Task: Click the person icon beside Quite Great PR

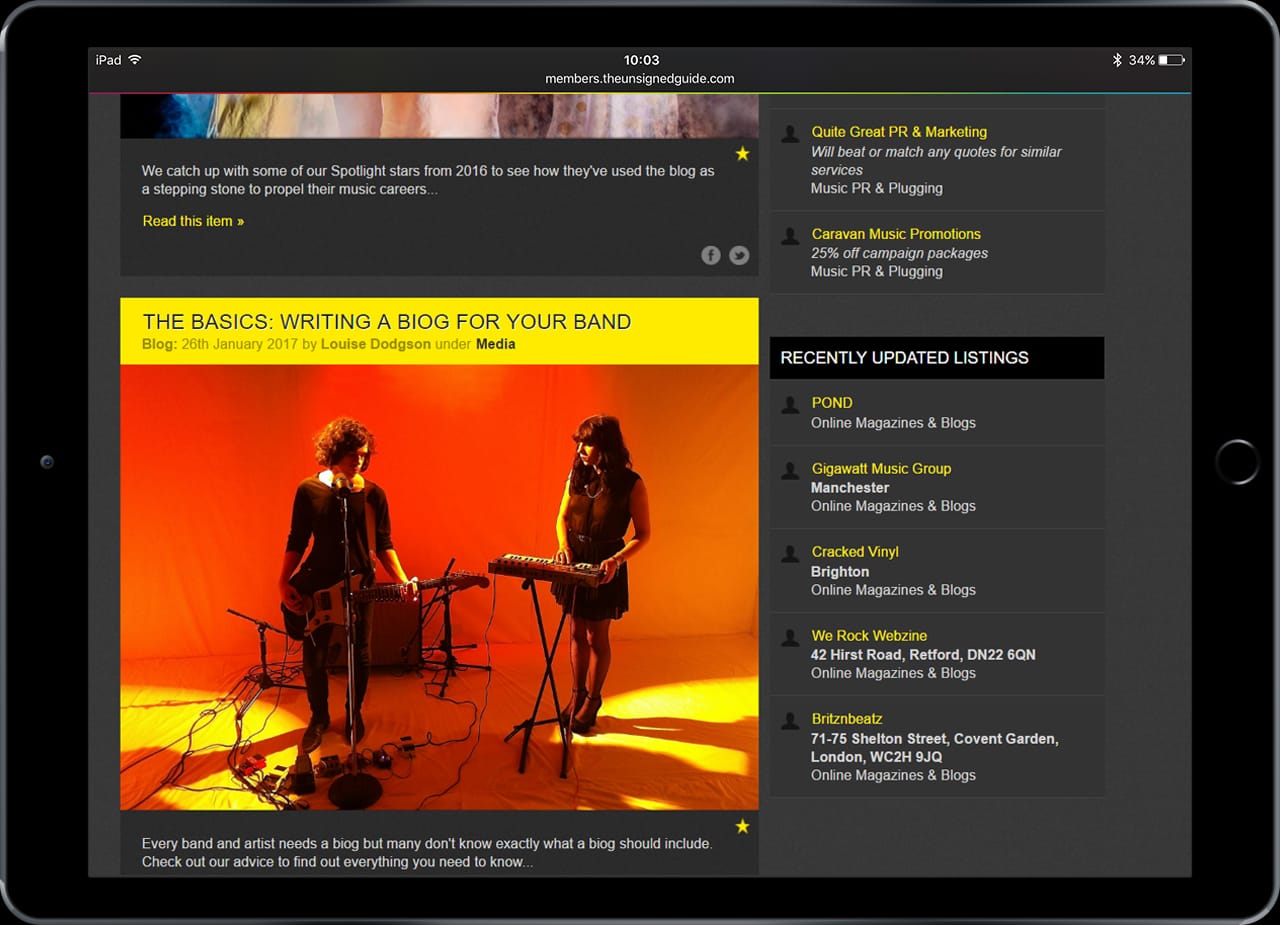Action: 790,133
